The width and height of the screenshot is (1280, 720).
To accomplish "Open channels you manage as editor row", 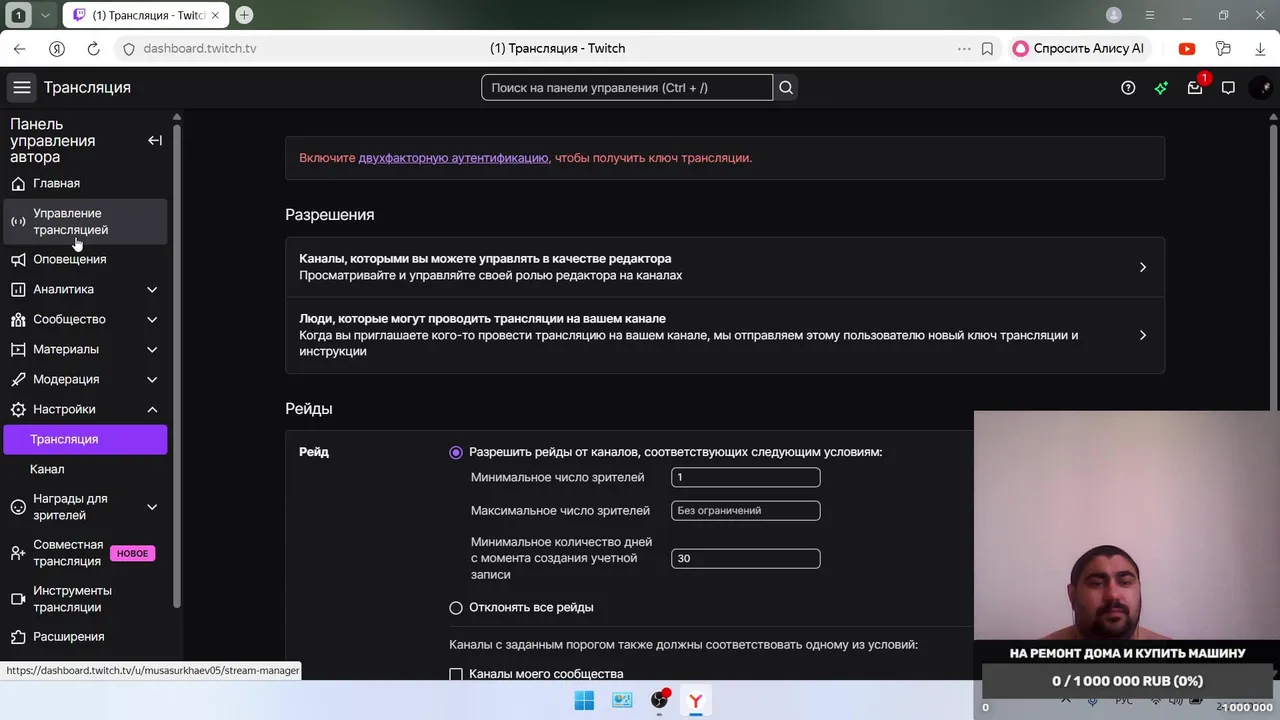I will click(725, 267).
